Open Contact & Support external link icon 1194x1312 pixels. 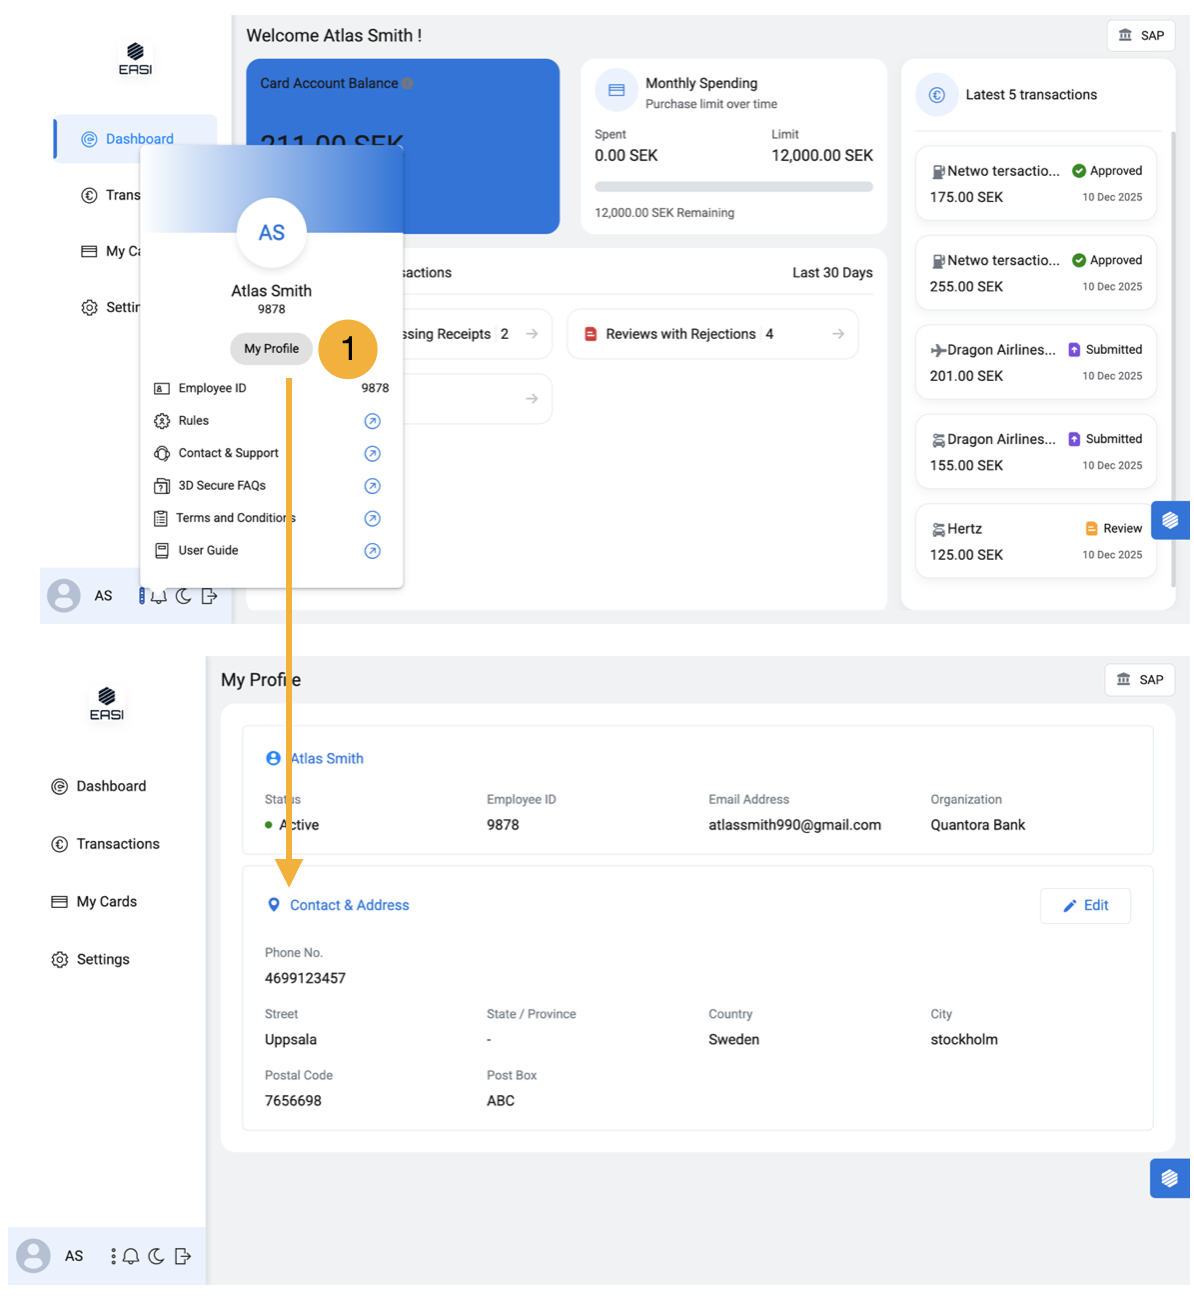click(x=372, y=454)
